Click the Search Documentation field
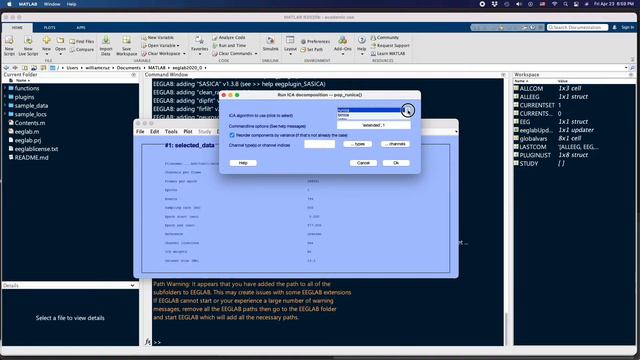Viewport: 640px width, 360px height. (577, 27)
